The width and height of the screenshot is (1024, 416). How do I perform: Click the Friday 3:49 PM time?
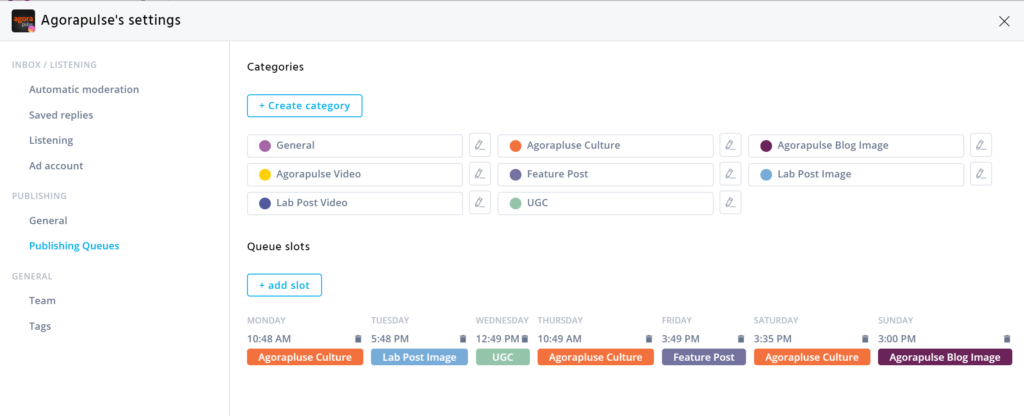click(x=680, y=339)
